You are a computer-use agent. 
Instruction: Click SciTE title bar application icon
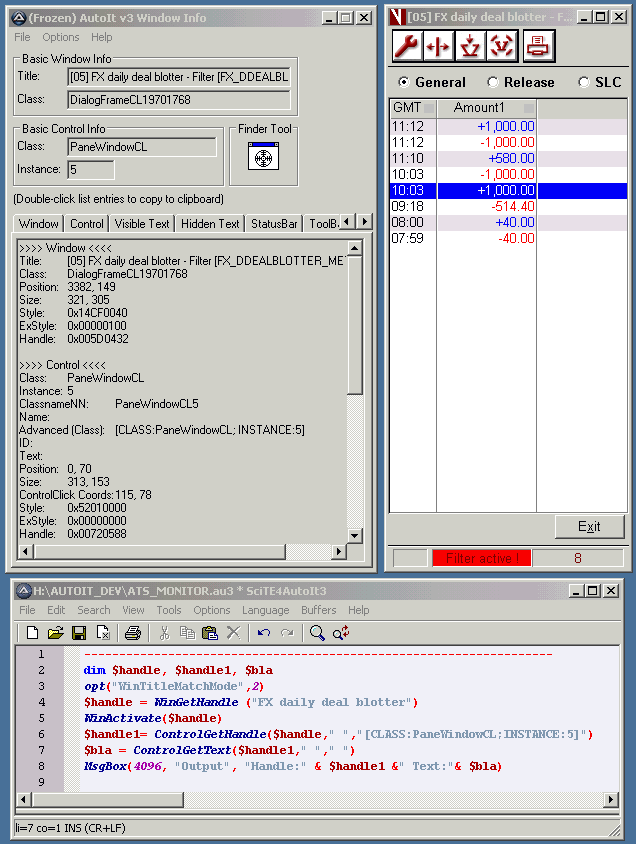[24, 591]
